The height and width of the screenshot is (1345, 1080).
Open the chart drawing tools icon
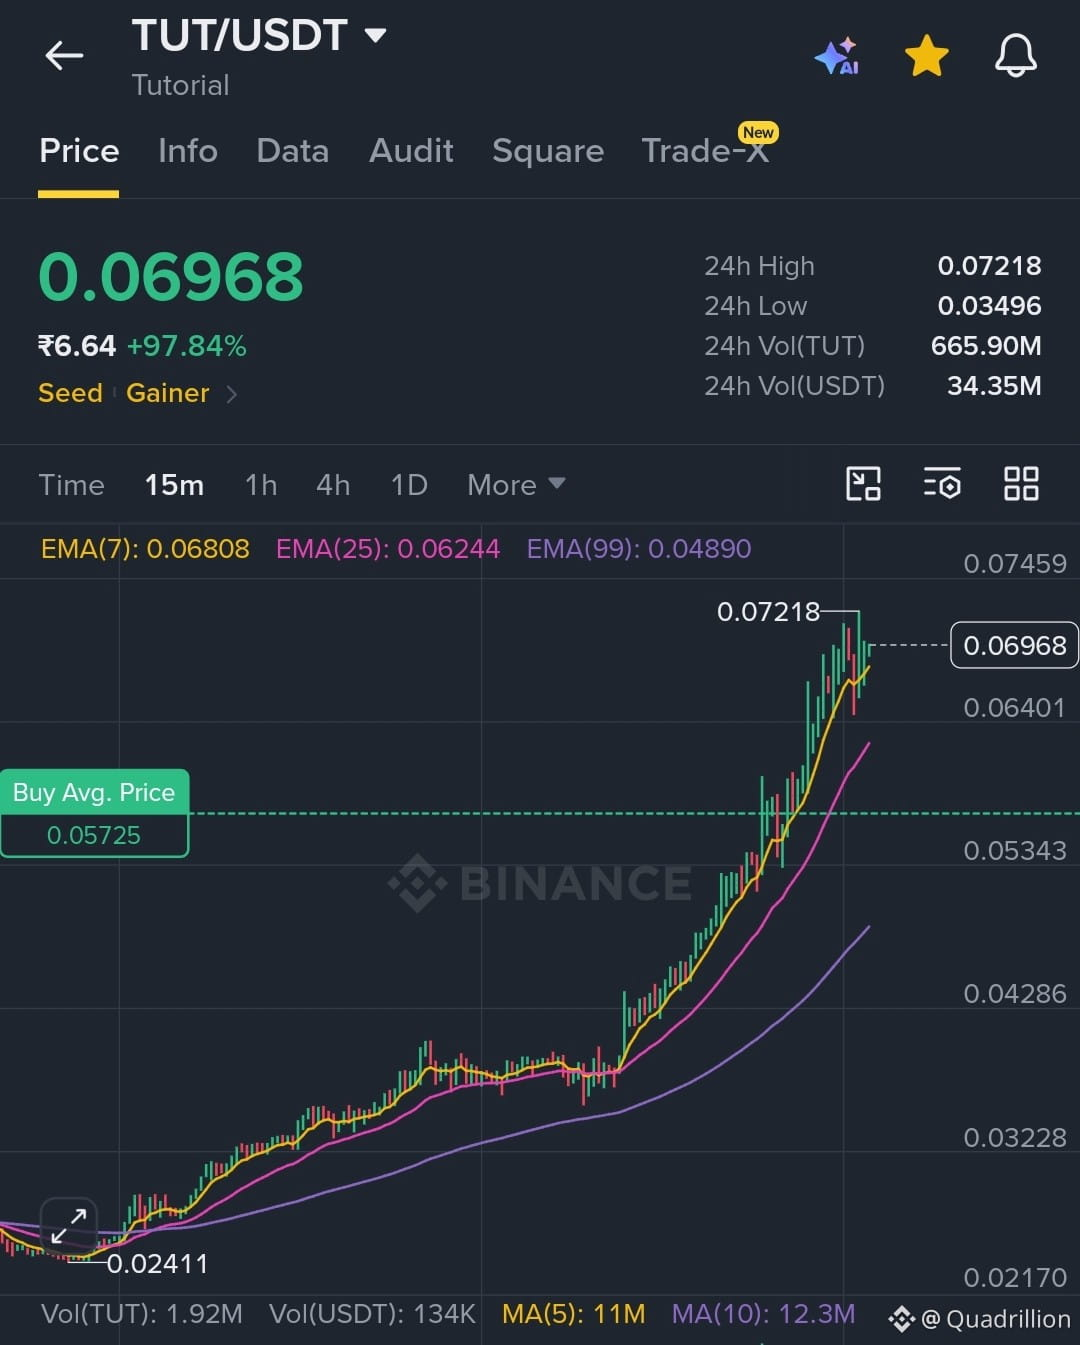click(863, 484)
